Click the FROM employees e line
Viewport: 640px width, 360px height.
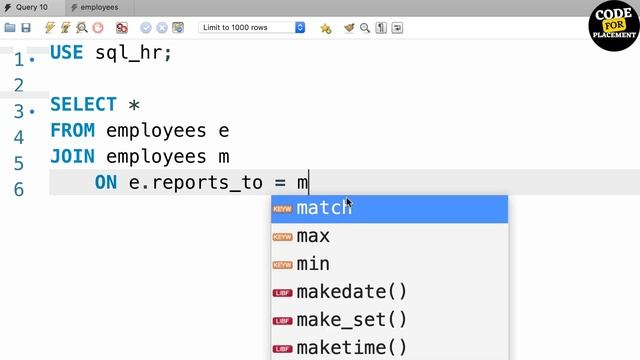pos(140,131)
